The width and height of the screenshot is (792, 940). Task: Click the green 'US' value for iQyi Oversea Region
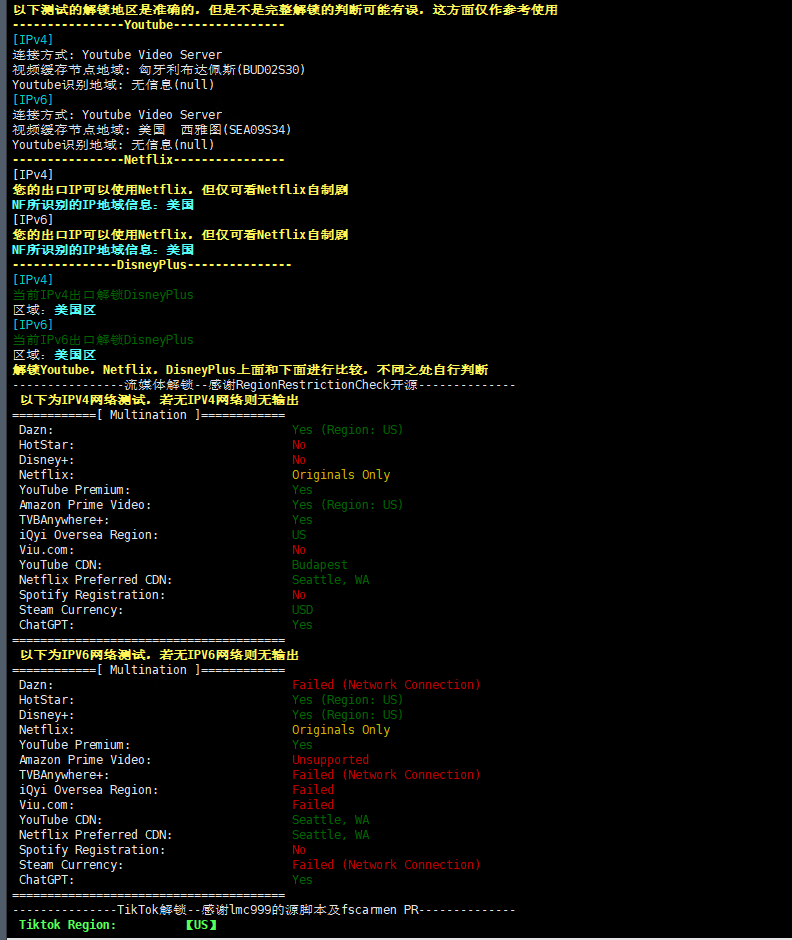pos(299,535)
